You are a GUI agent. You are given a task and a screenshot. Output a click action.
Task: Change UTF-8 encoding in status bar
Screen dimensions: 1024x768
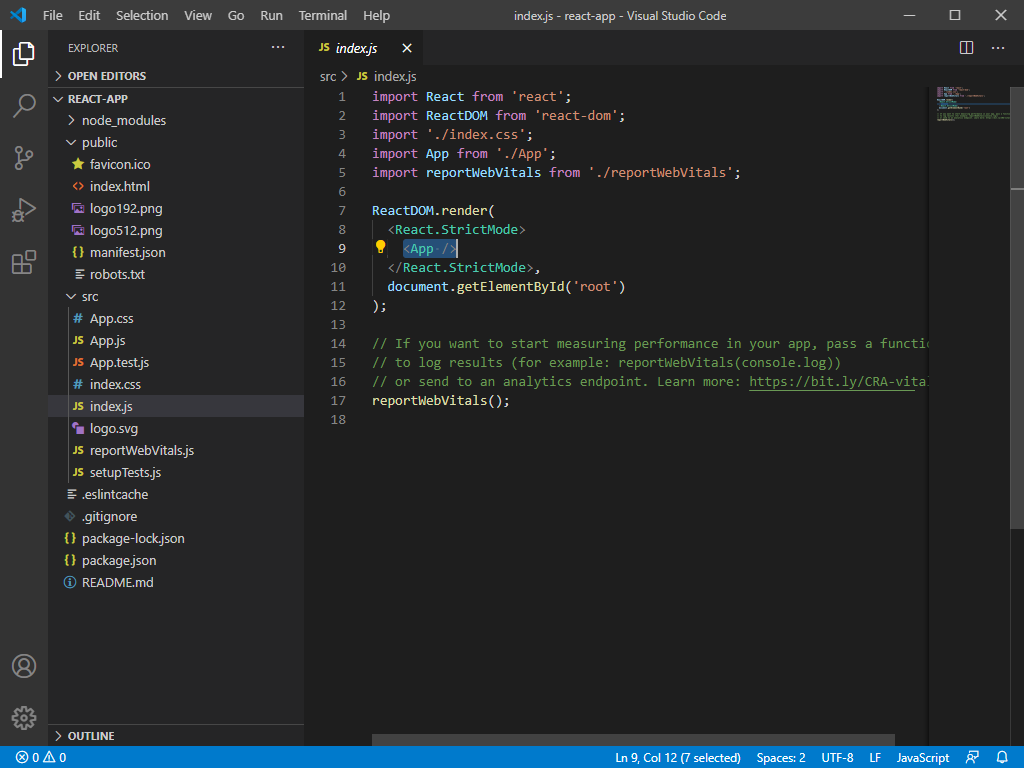[837, 758]
